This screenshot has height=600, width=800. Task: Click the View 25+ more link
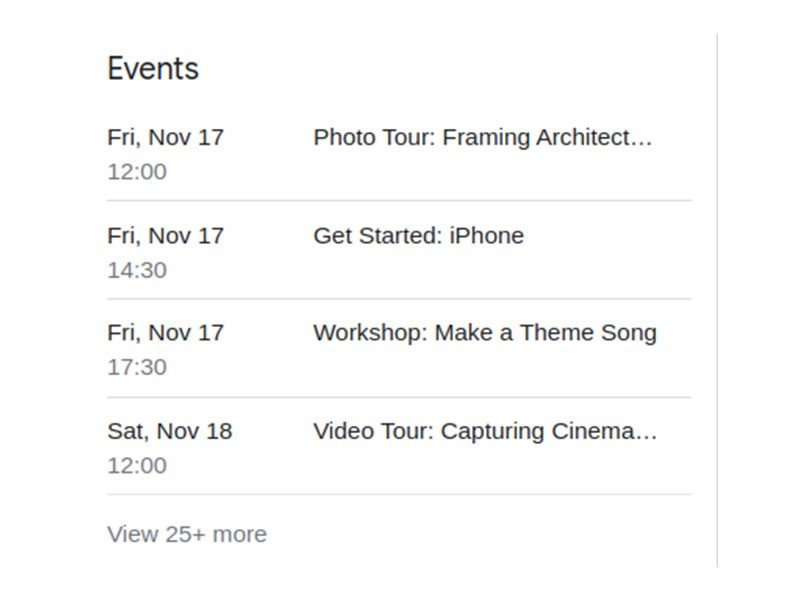[x=186, y=534]
